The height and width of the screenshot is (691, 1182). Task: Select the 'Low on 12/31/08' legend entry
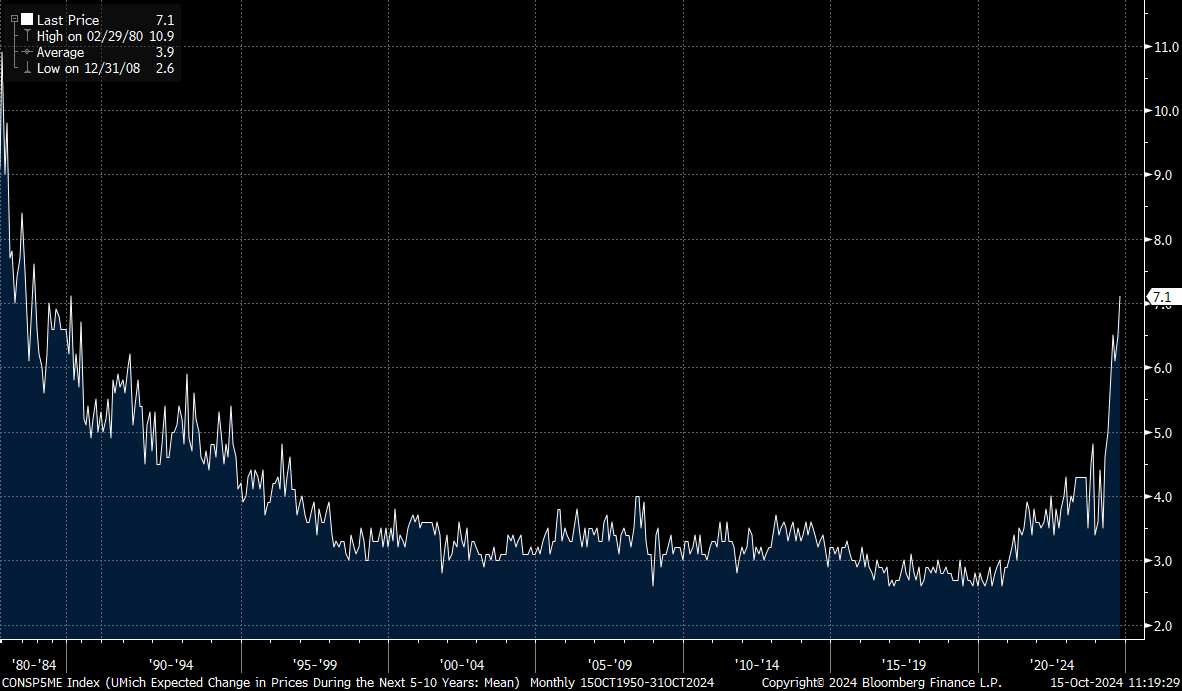click(88, 68)
